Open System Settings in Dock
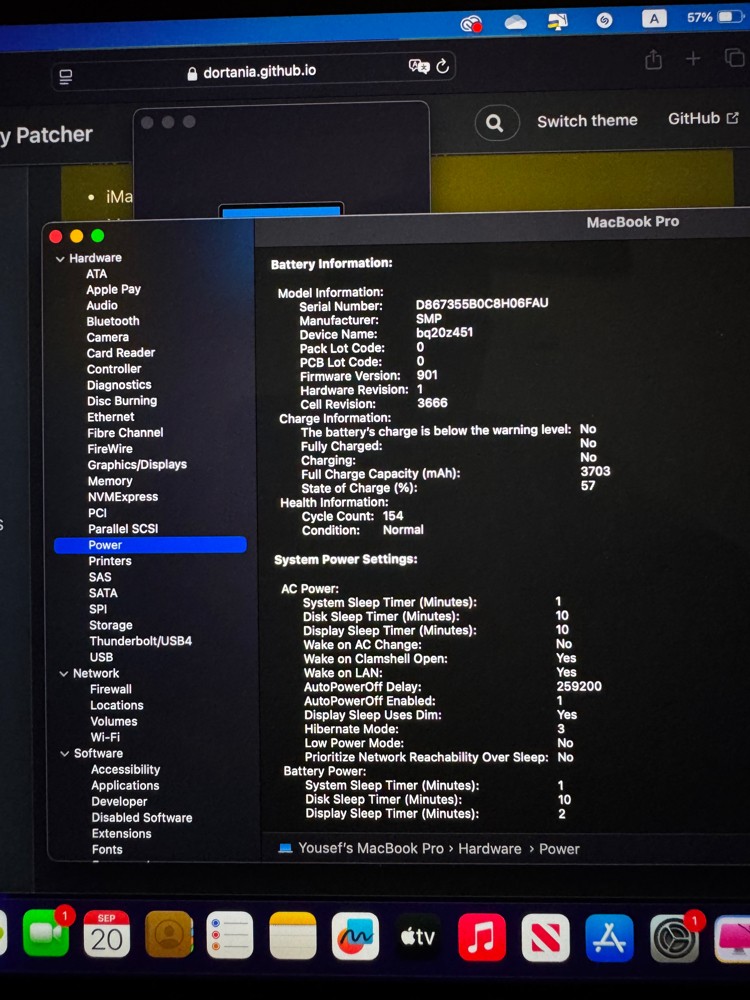 point(675,939)
